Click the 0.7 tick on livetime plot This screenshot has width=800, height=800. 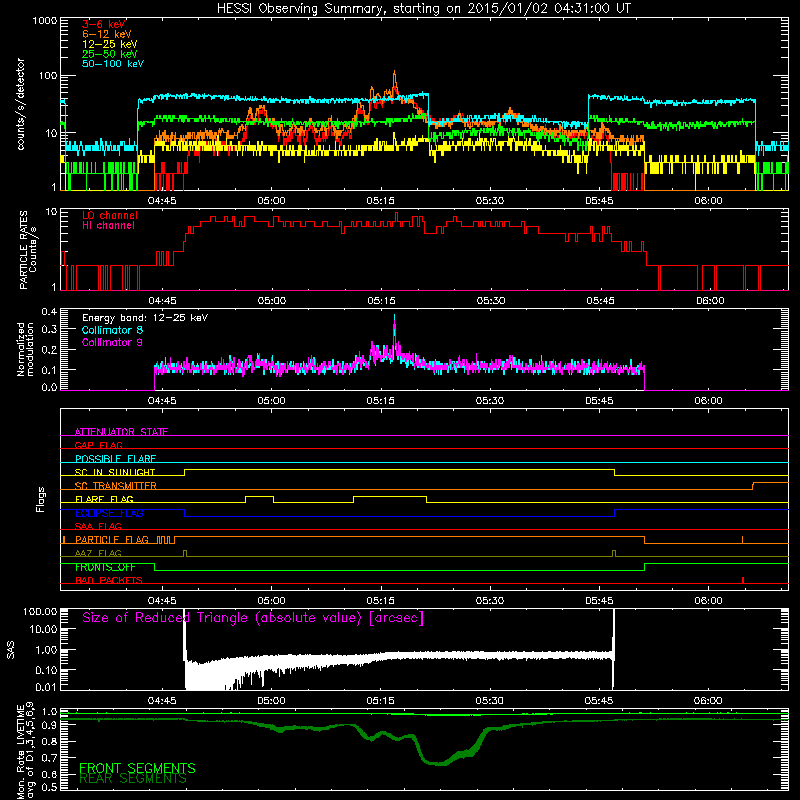(49, 758)
